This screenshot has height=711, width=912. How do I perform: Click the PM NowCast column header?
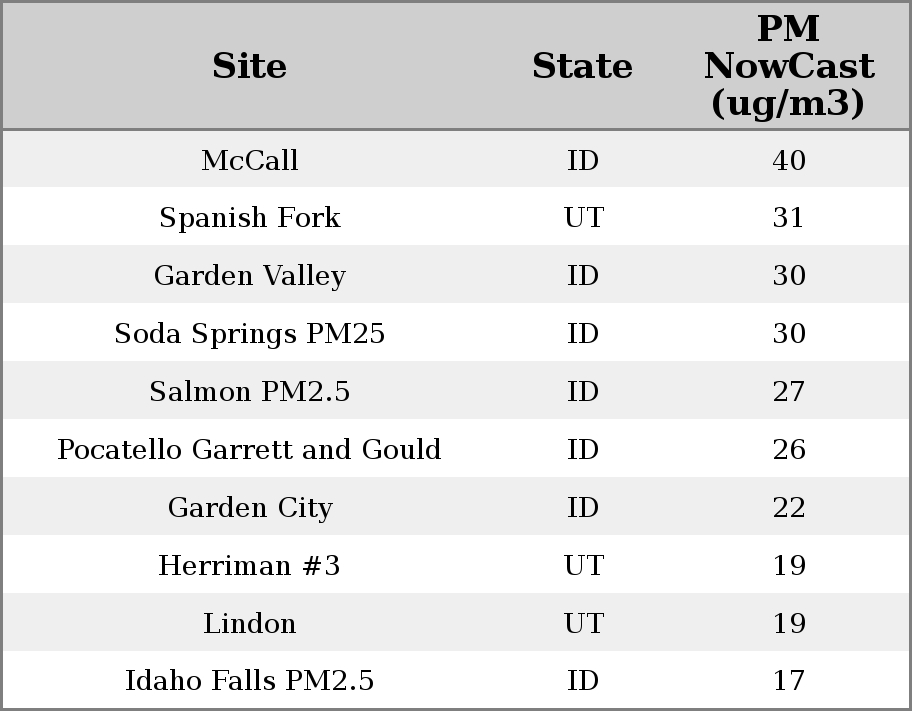788,66
